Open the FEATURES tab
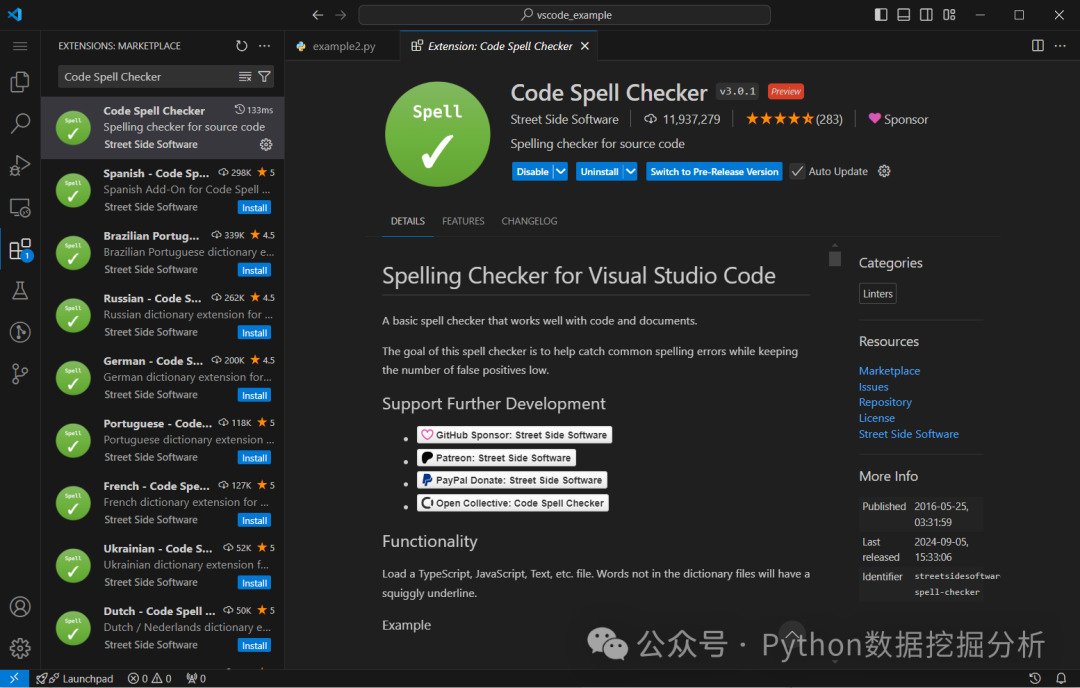Image resolution: width=1080 pixels, height=688 pixels. [463, 221]
